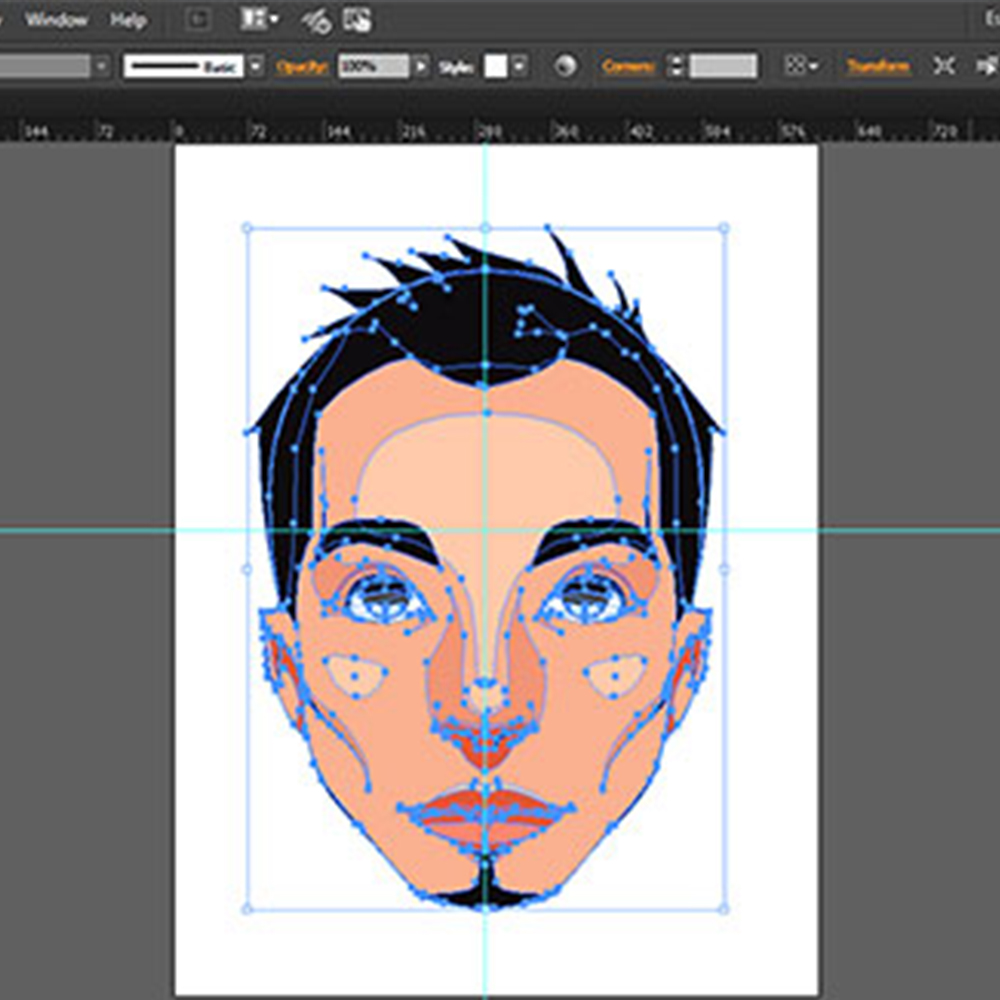The width and height of the screenshot is (1000, 1000).
Task: Click the icon right of the rocket
Action: click(357, 20)
